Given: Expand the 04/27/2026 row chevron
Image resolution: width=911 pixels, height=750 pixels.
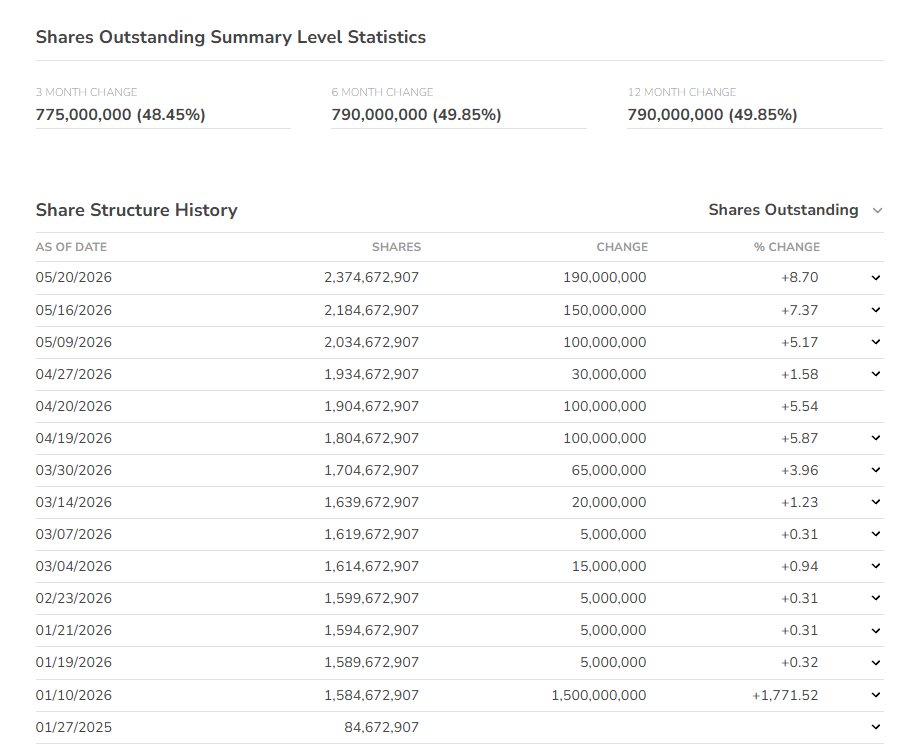Looking at the screenshot, I should (876, 374).
